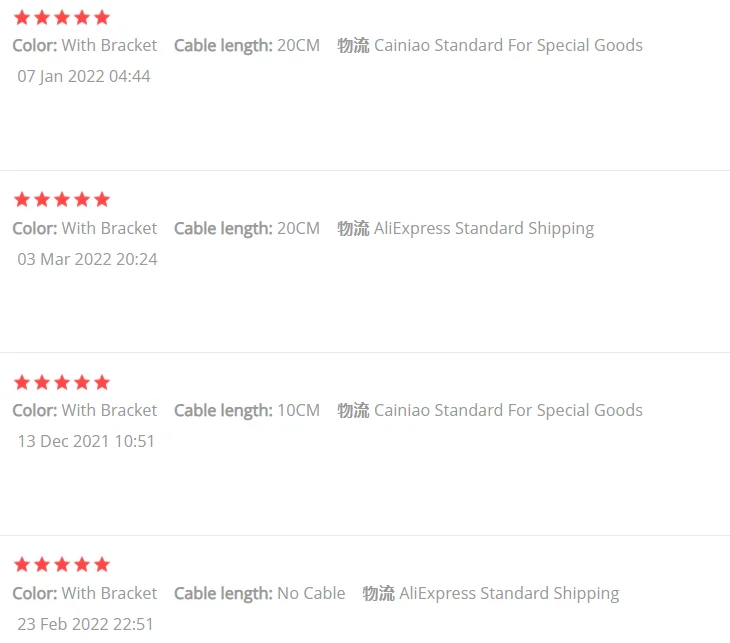730x643 pixels.
Task: Click the first star of the 03 Mar 2022 review
Action: click(21, 200)
